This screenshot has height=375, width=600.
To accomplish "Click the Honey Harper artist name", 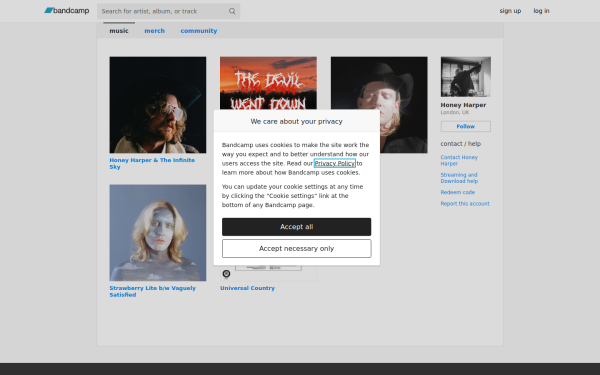I will pyautogui.click(x=463, y=105).
